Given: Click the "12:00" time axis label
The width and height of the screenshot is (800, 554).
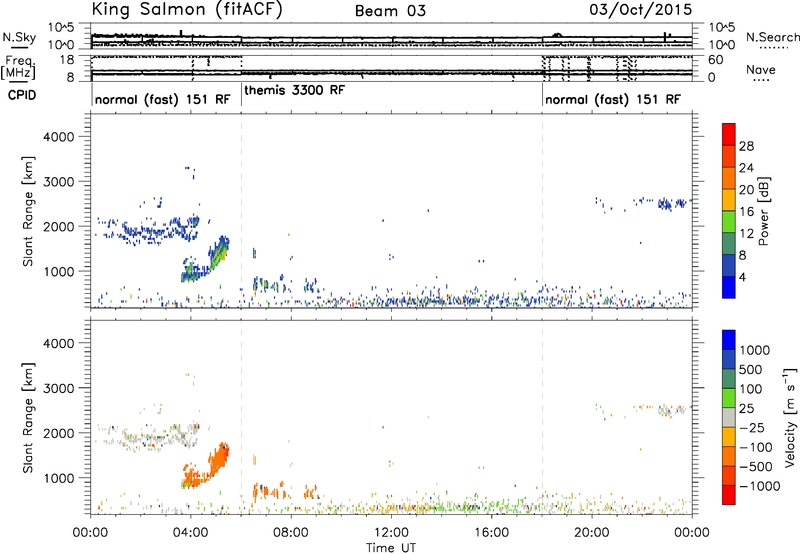Looking at the screenshot, I should 391,533.
